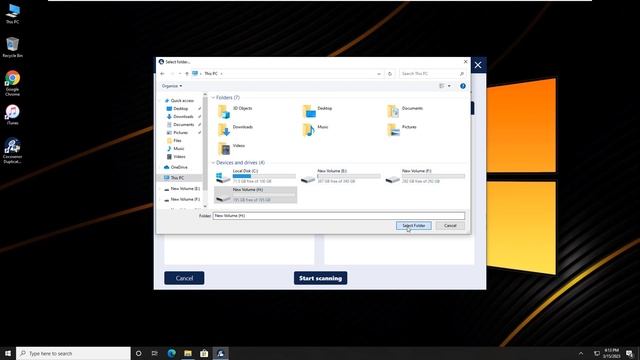The image size is (640, 360).
Task: Click the Windows Start button
Action: click(x=8, y=353)
